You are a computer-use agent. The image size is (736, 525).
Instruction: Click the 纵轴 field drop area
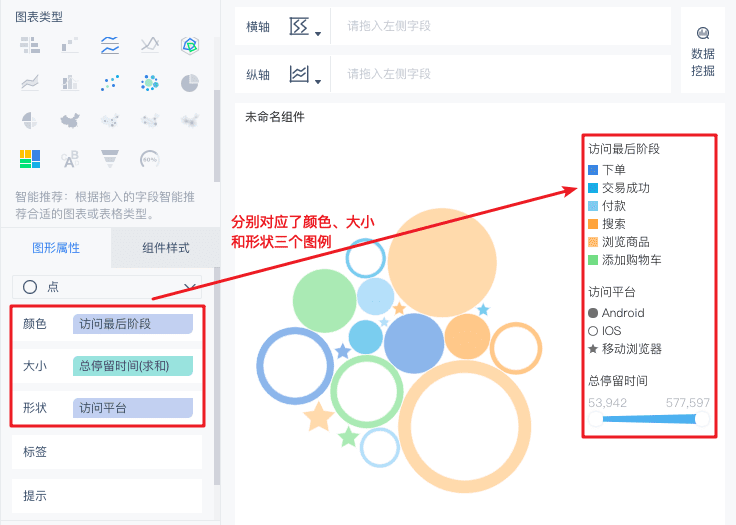pos(501,74)
